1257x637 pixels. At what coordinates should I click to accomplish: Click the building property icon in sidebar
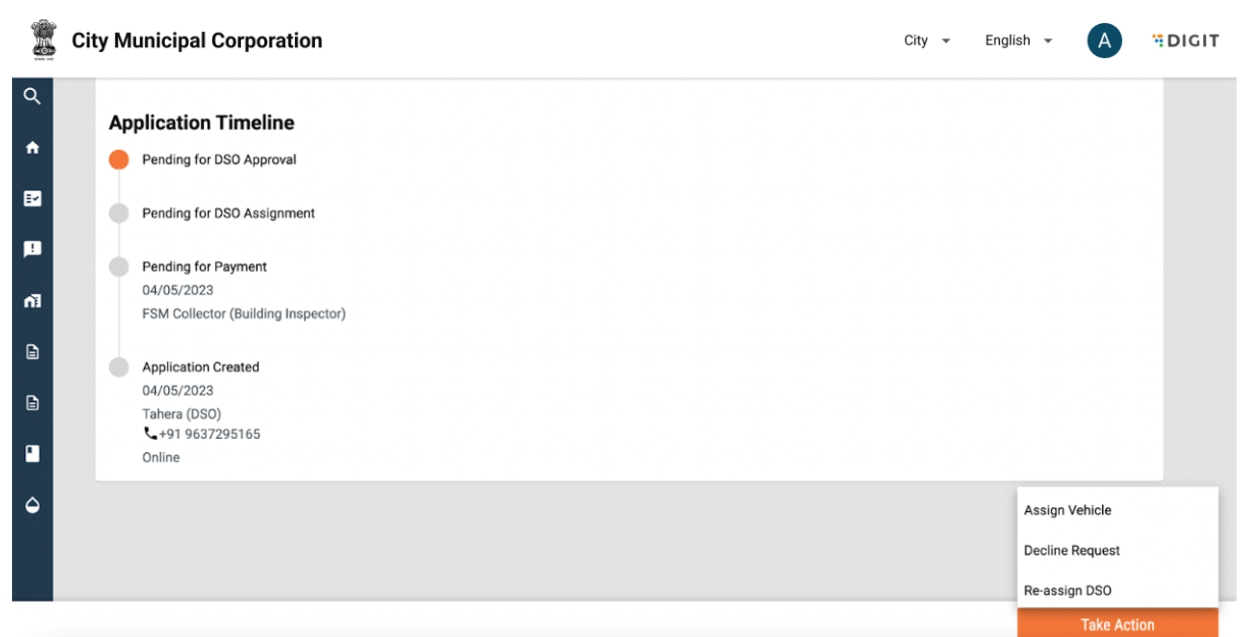[32, 300]
